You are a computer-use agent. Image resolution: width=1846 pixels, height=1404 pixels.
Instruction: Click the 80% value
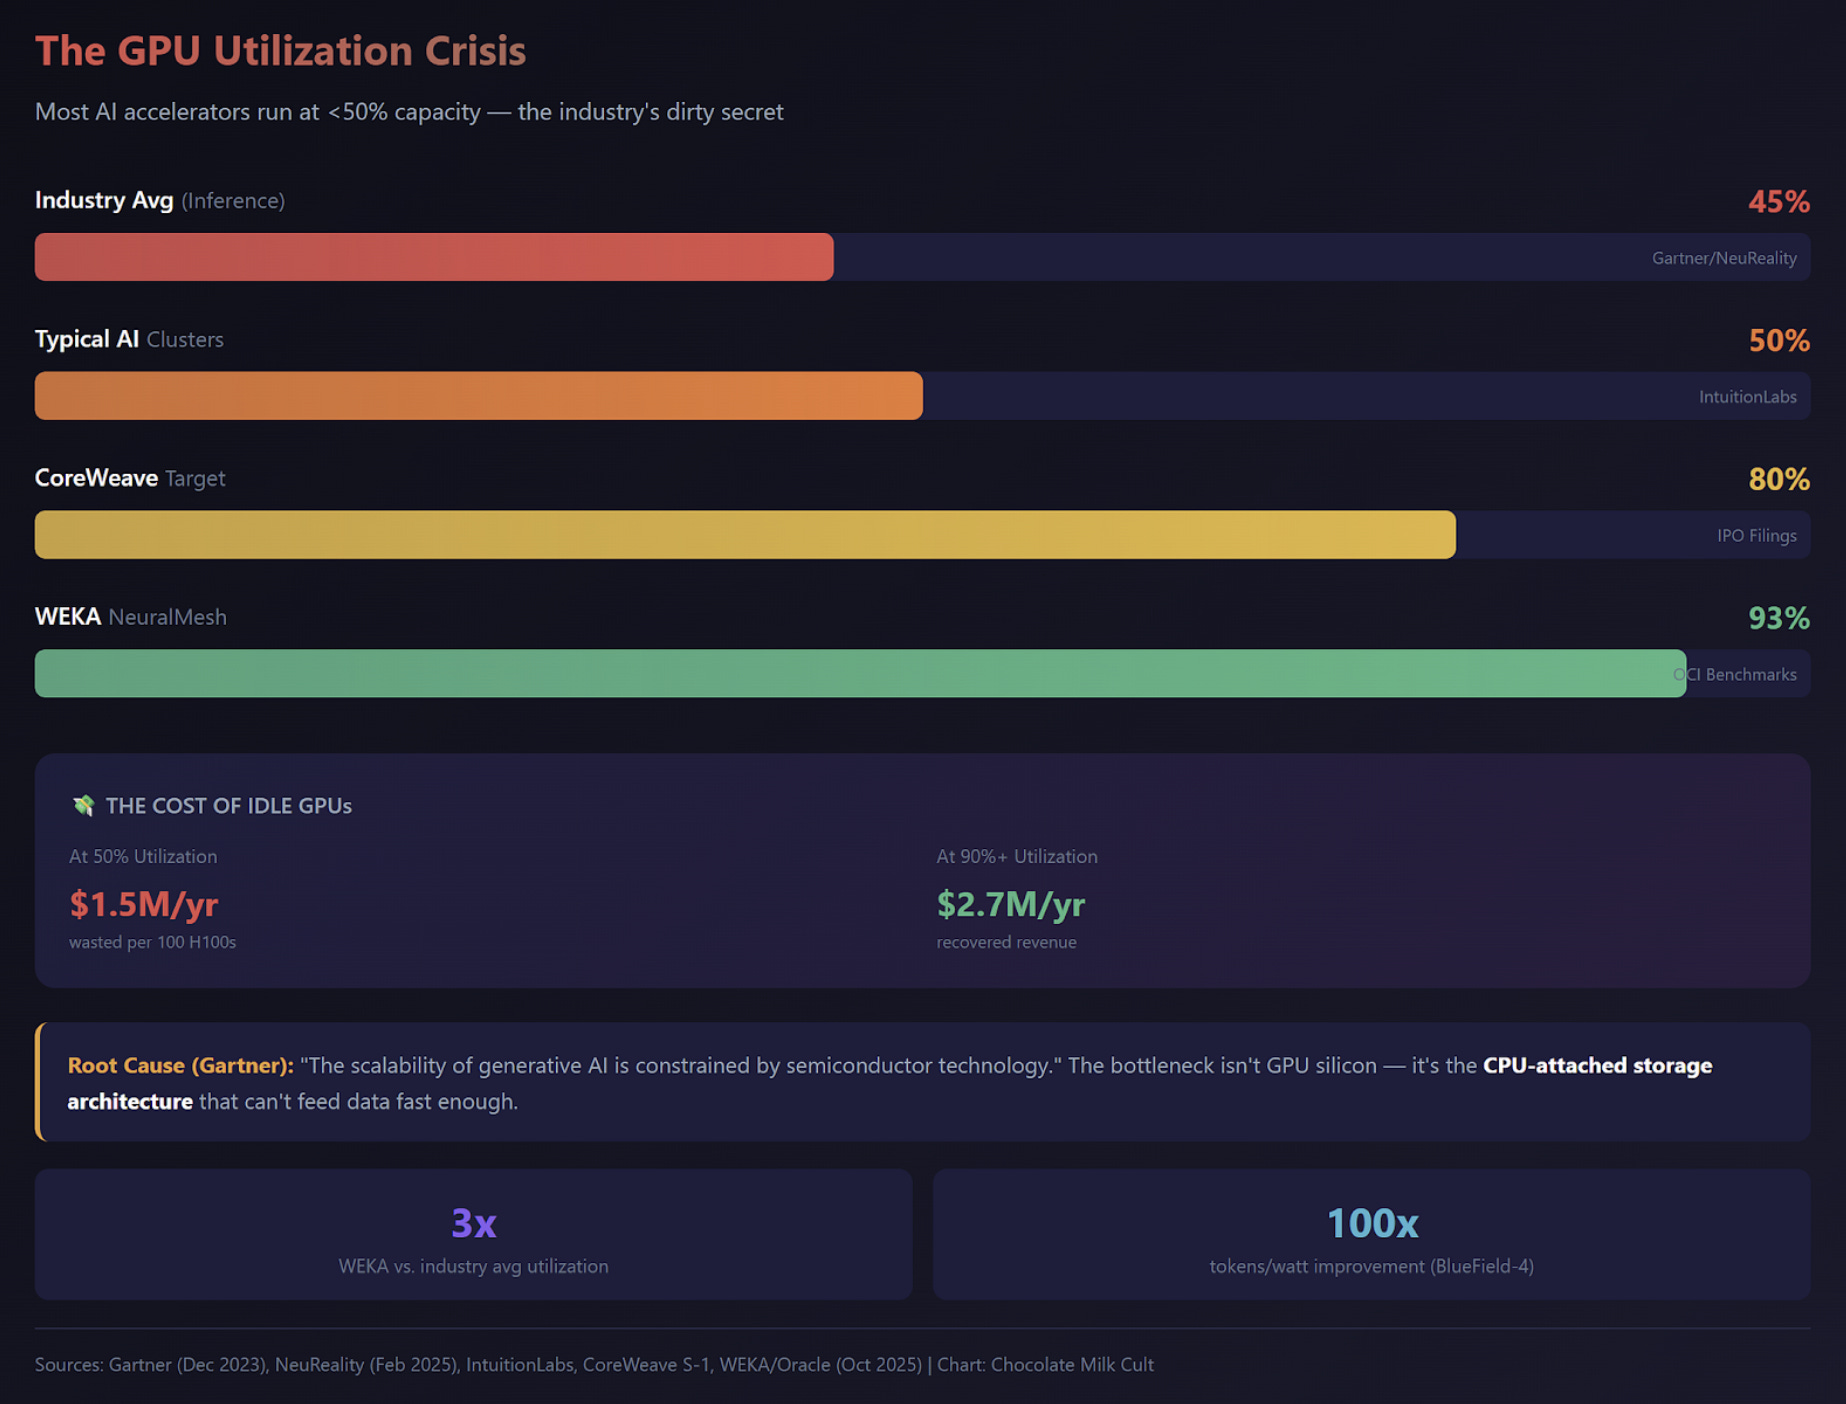[1779, 480]
